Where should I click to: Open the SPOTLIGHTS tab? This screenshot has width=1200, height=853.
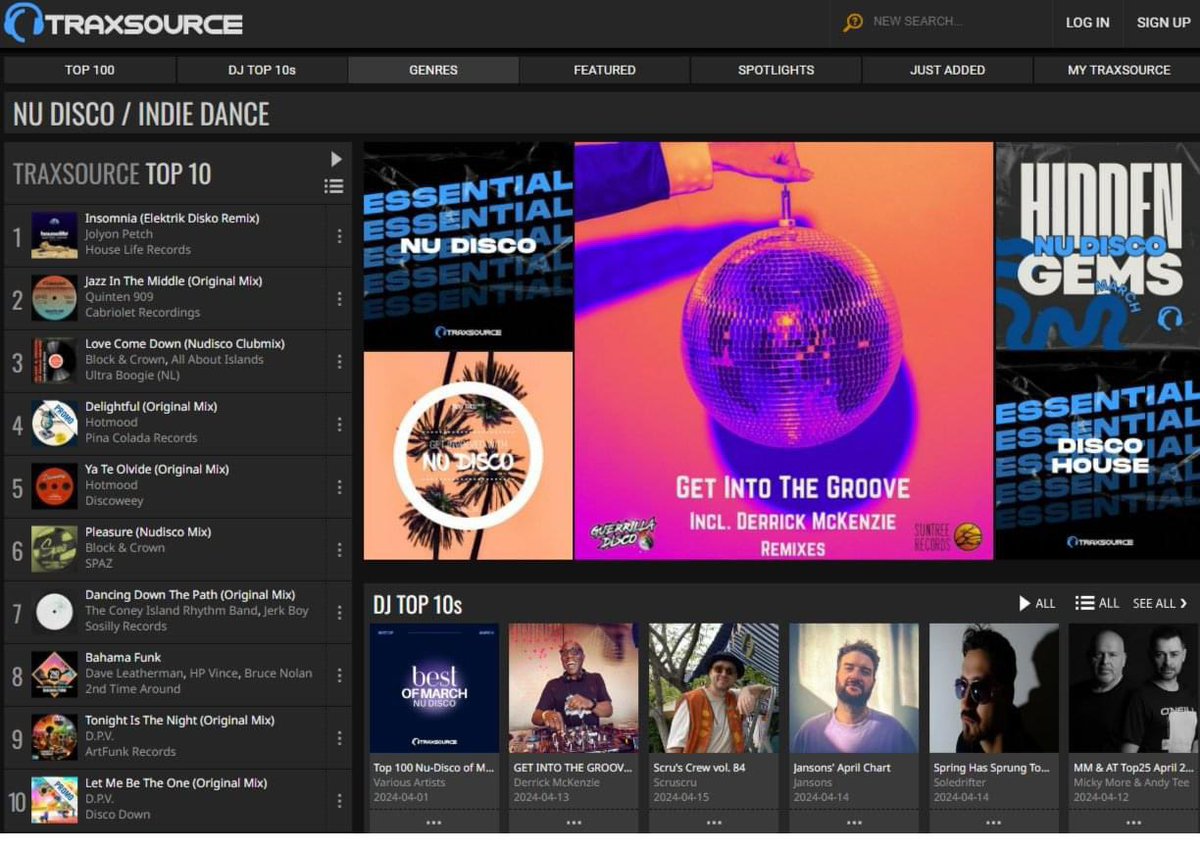pos(776,70)
